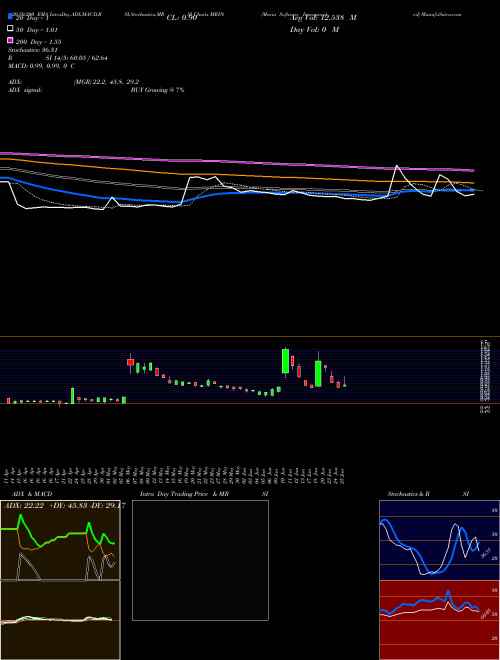Click the 'BUY Growing @ 7%' signal text
This screenshot has width=500, height=660.
[x=157, y=90]
